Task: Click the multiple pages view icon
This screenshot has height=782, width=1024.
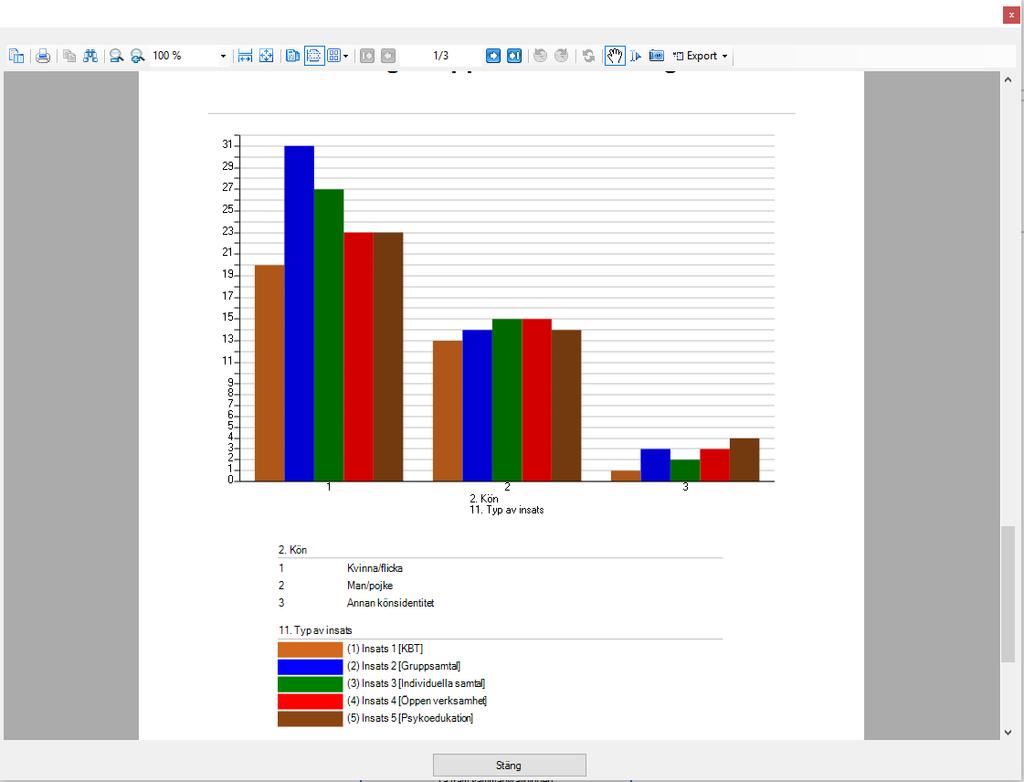Action: 334,56
